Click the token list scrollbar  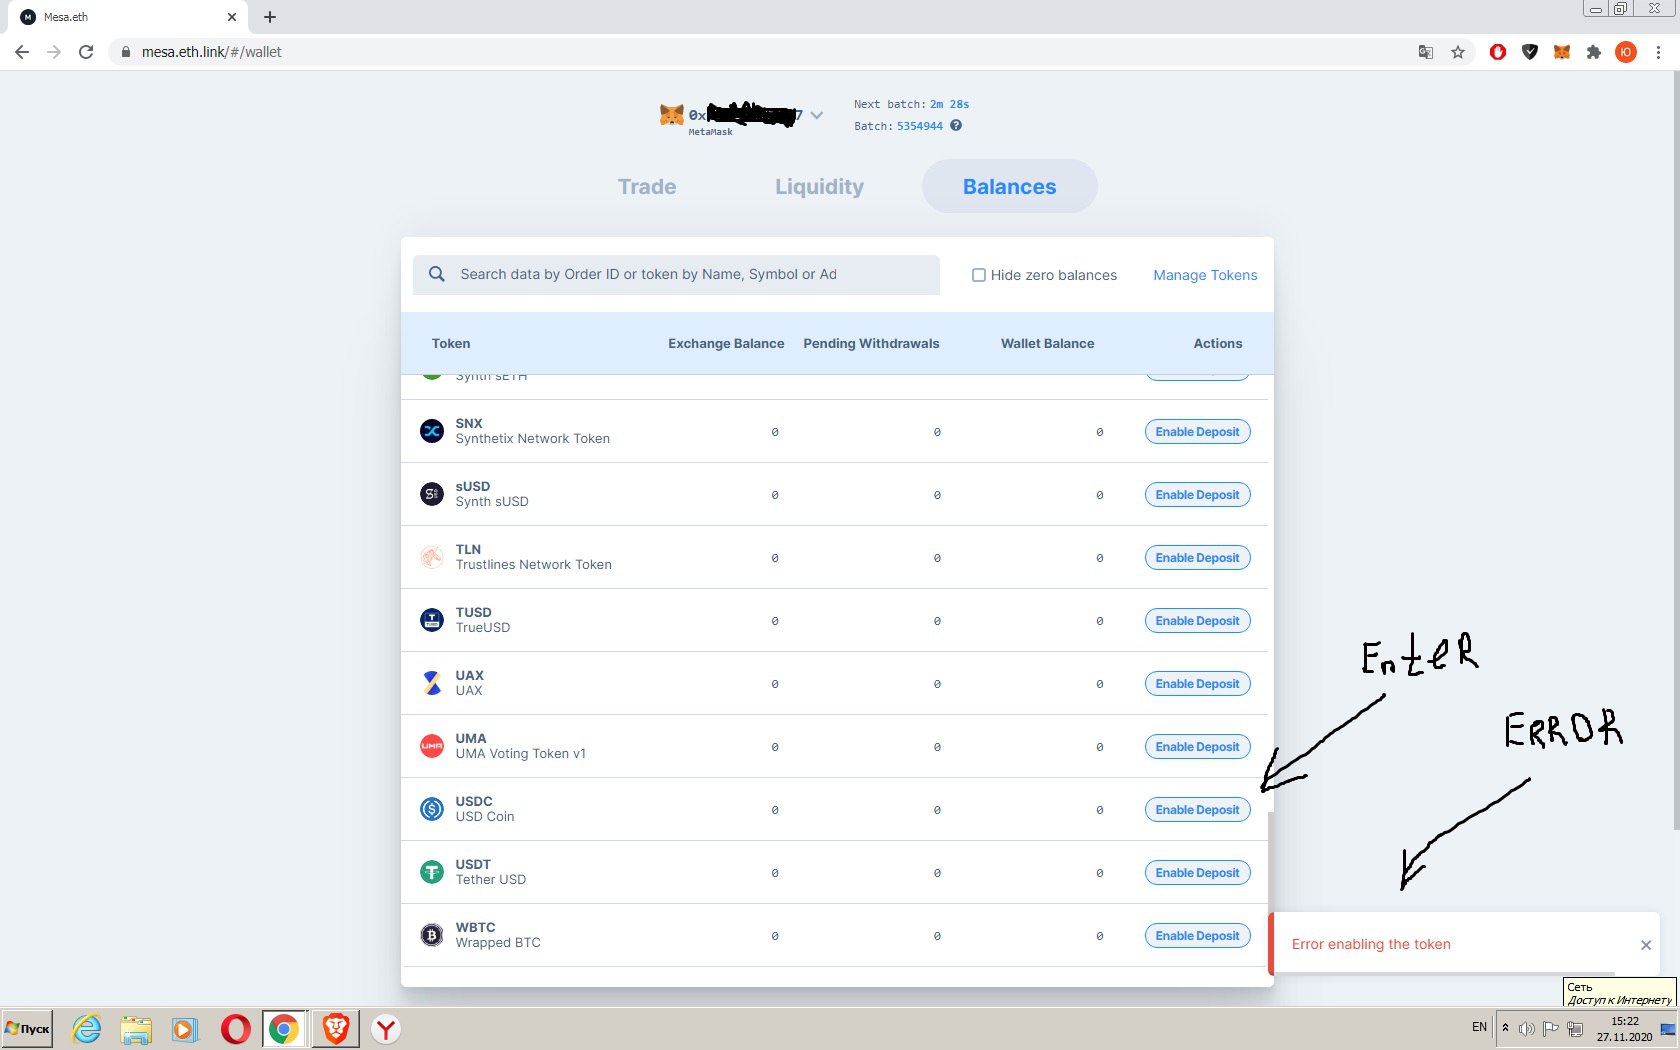[x=1270, y=888]
